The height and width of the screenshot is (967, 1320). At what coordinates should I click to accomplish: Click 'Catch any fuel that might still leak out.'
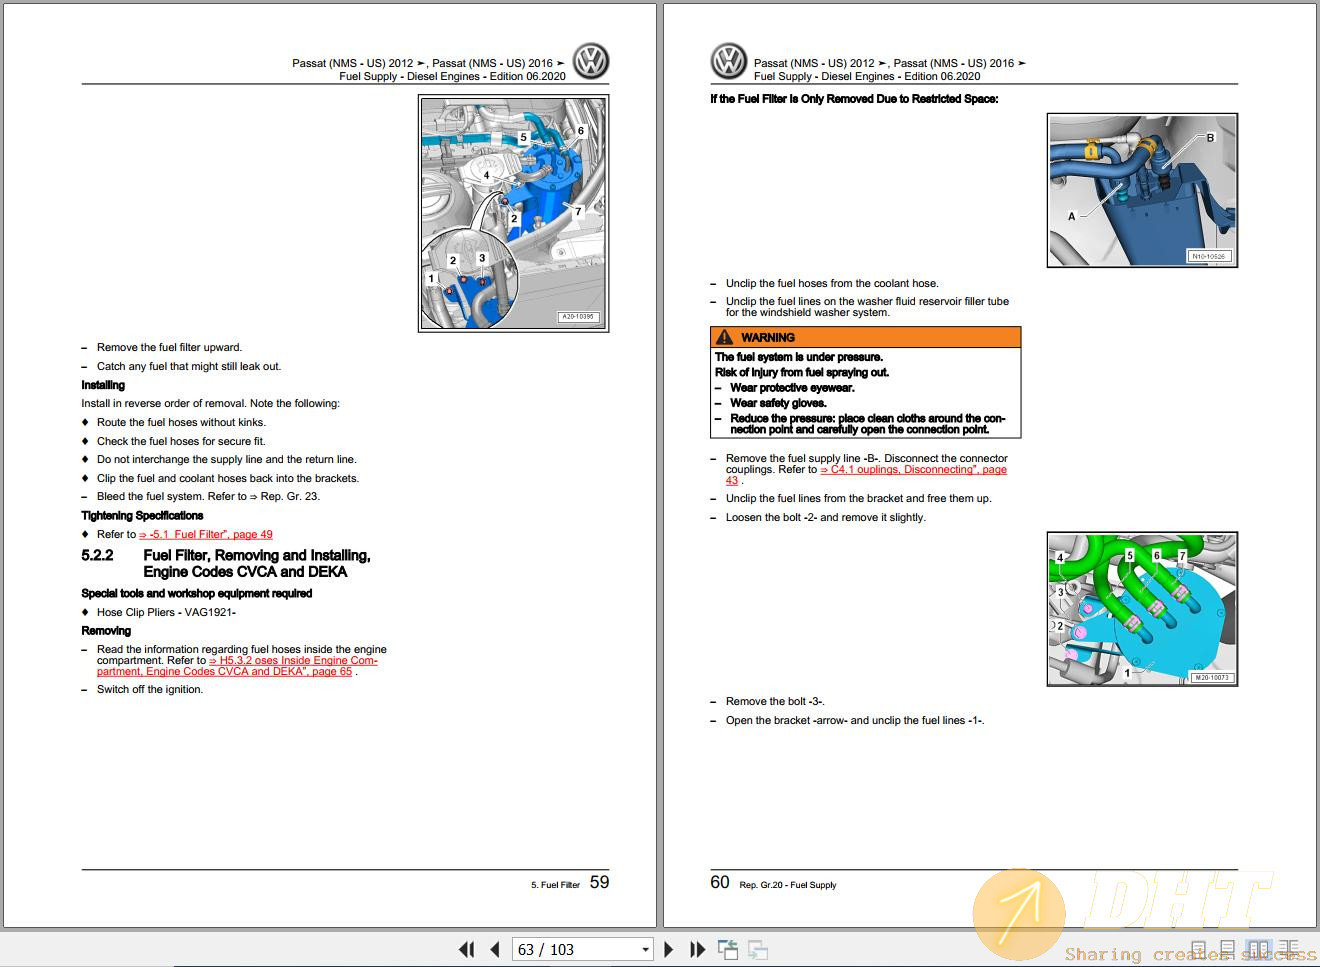click(x=189, y=366)
